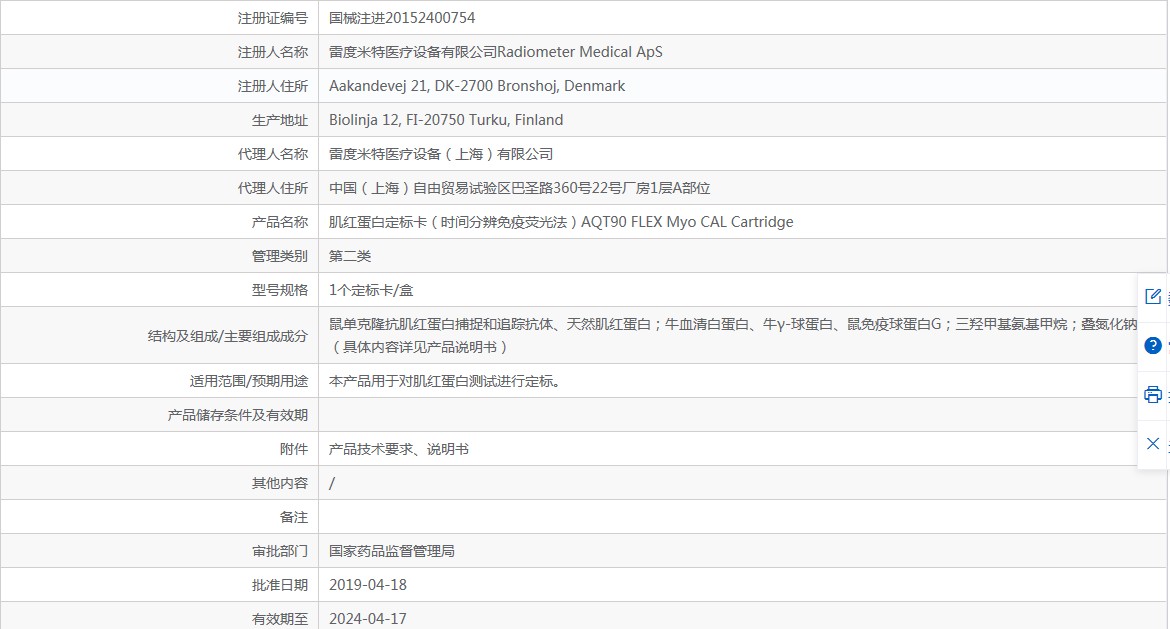Print the page using the printer icon
This screenshot has width=1170, height=629.
click(1153, 394)
